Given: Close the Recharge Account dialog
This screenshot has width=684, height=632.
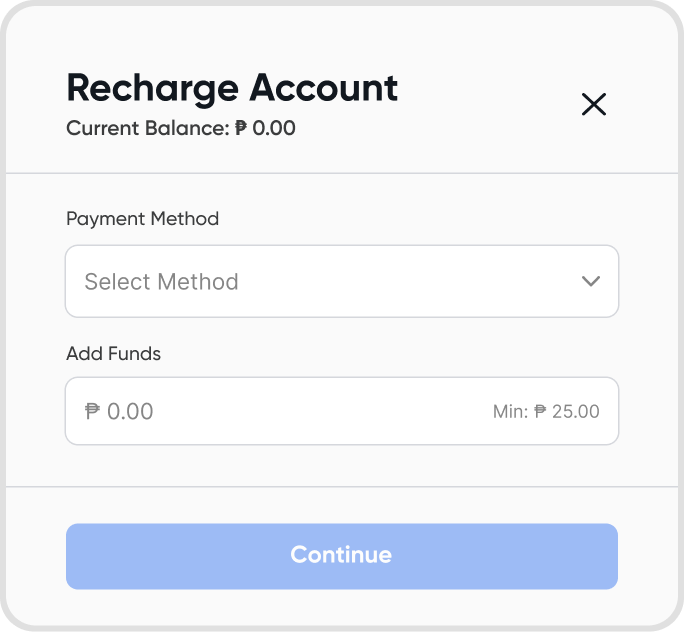Looking at the screenshot, I should (594, 104).
